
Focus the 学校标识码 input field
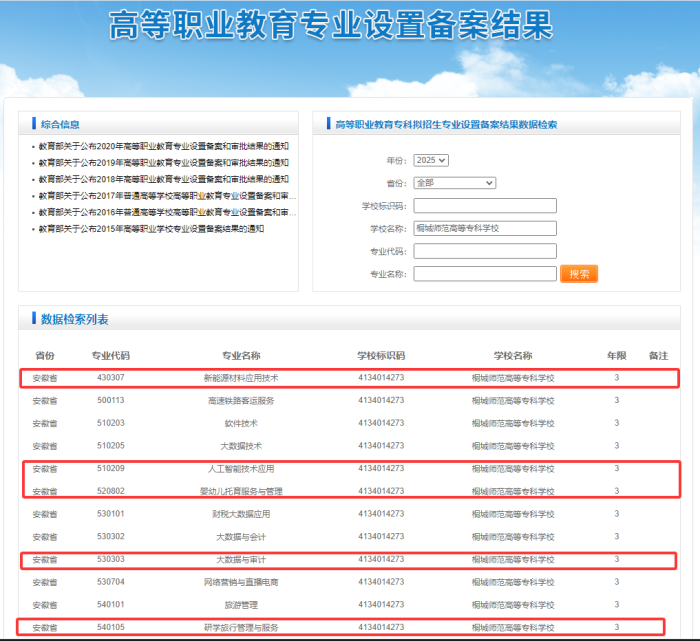tap(470, 206)
